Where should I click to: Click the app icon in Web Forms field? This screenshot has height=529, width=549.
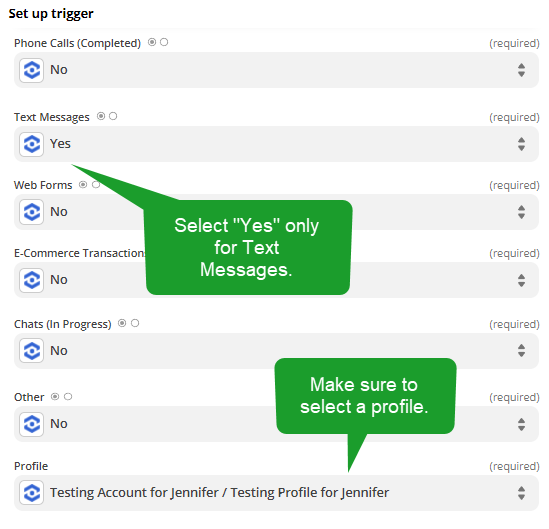pyautogui.click(x=32, y=212)
